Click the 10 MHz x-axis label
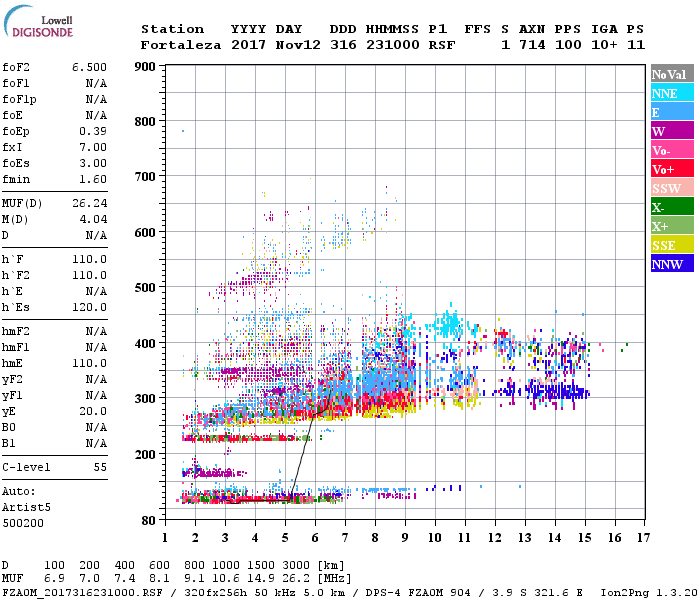The height and width of the screenshot is (600, 700). (x=435, y=538)
